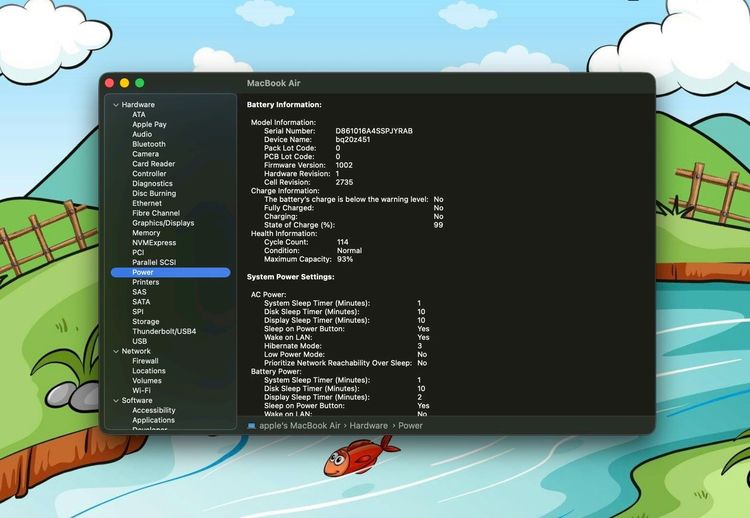This screenshot has height=518, width=750.
Task: Open the Firewall entry under Network
Action: [146, 361]
